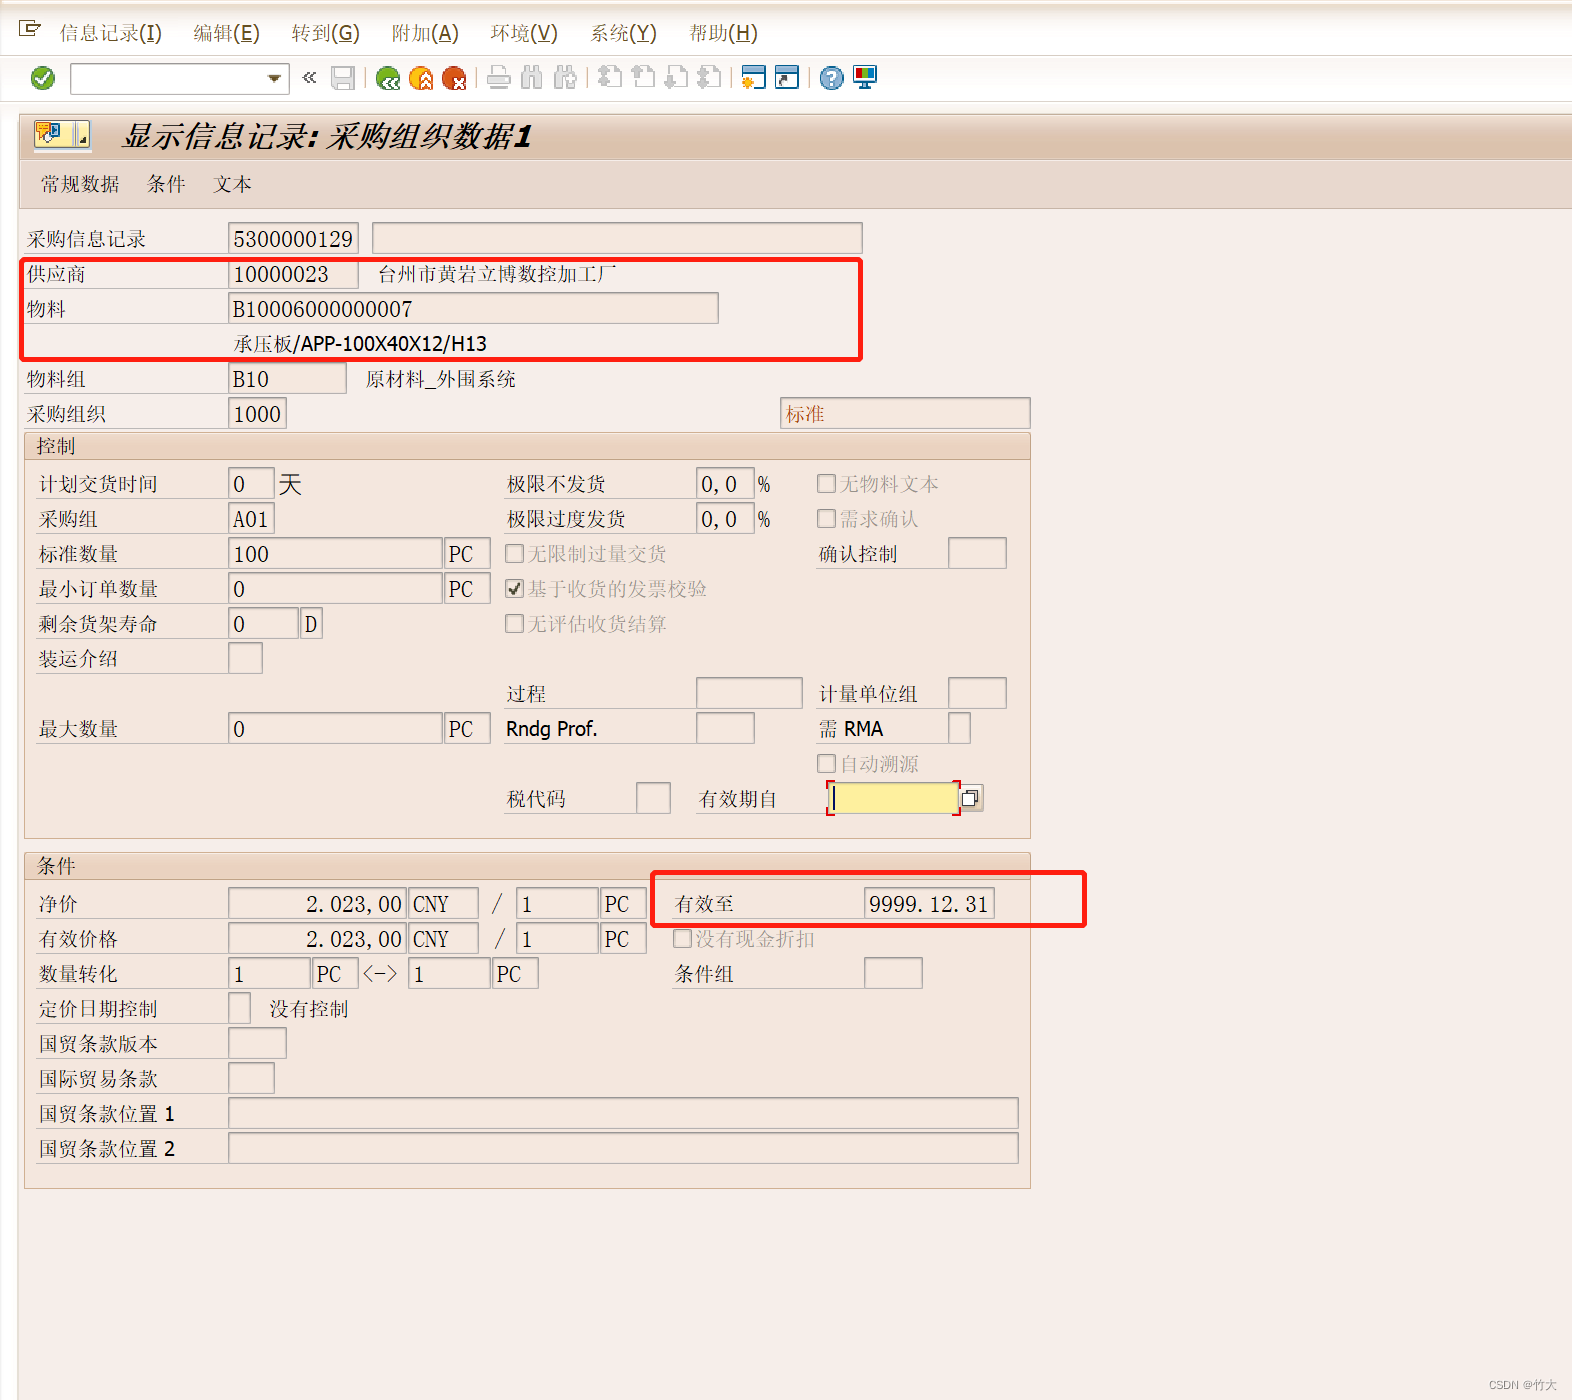The image size is (1572, 1400).
Task: Click the Create New Session icon
Action: (x=754, y=78)
